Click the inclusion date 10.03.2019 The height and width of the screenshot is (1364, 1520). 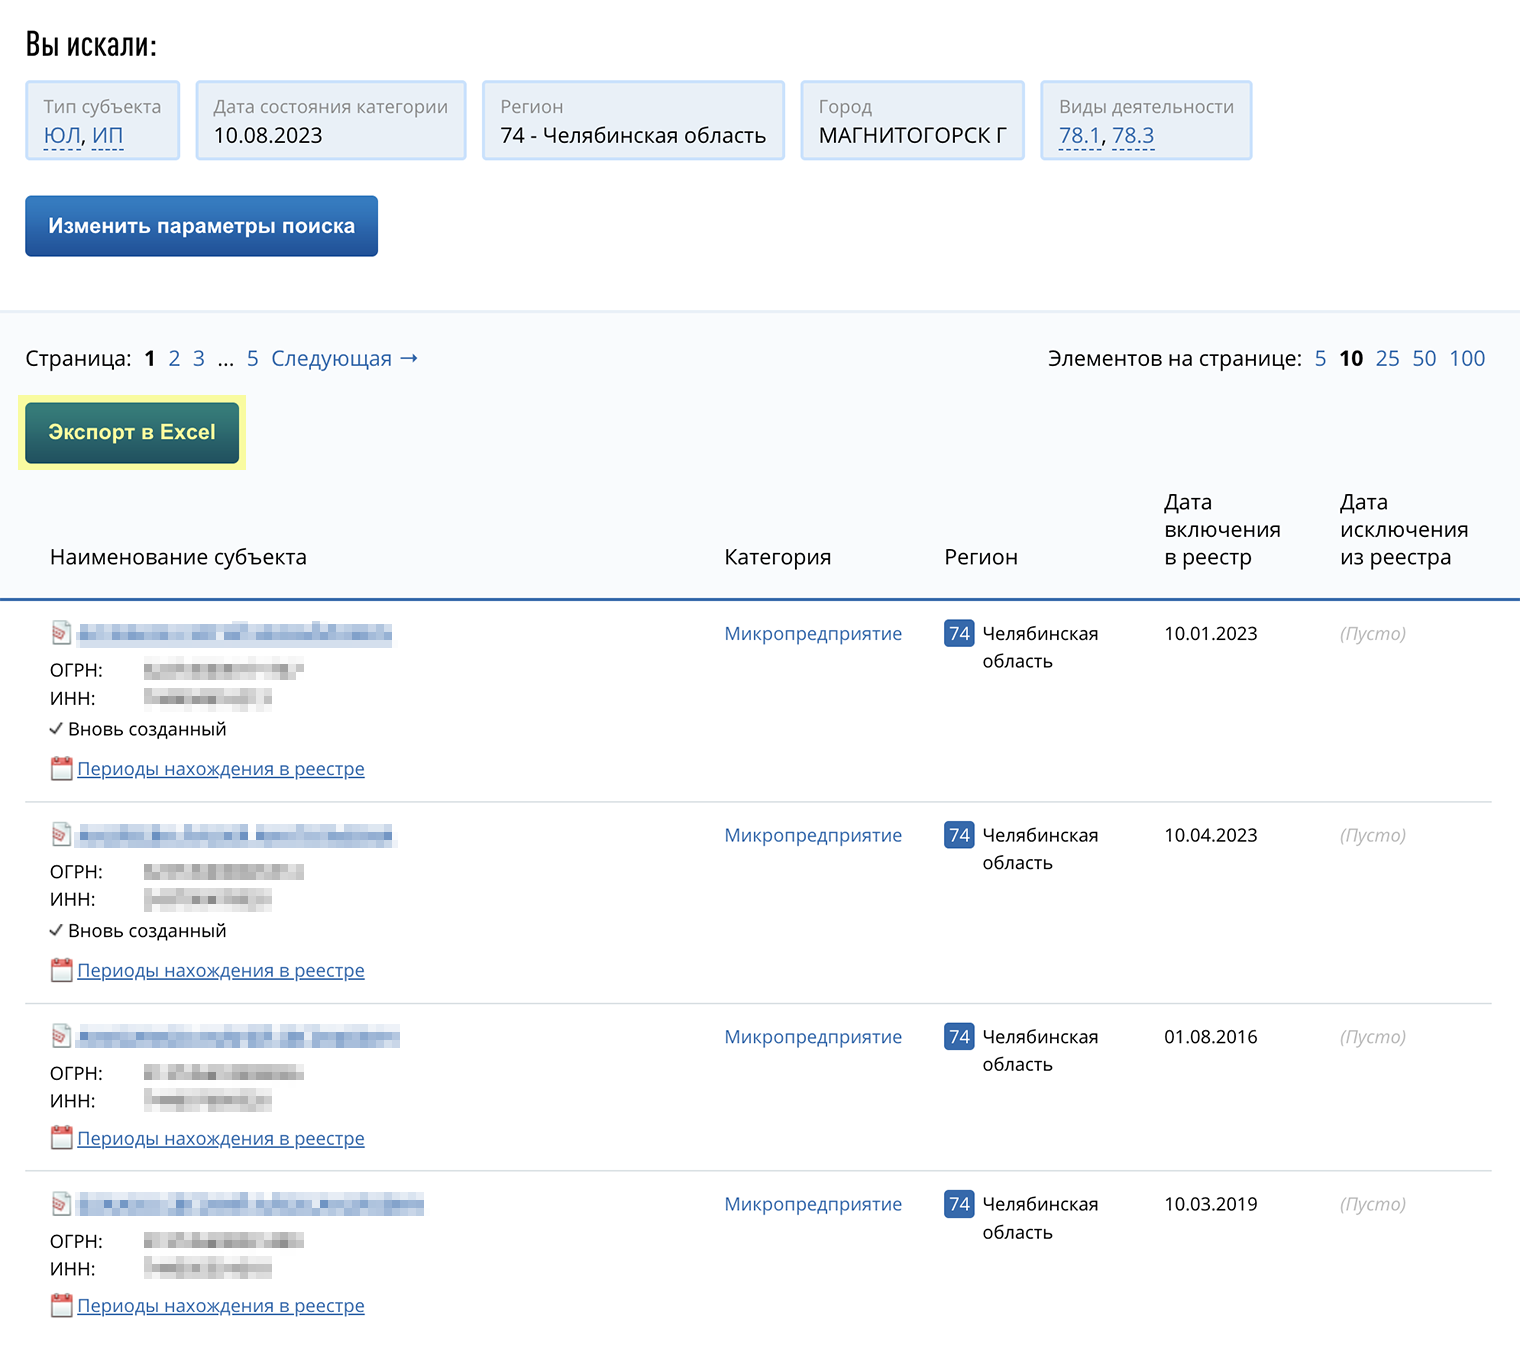coord(1210,1204)
